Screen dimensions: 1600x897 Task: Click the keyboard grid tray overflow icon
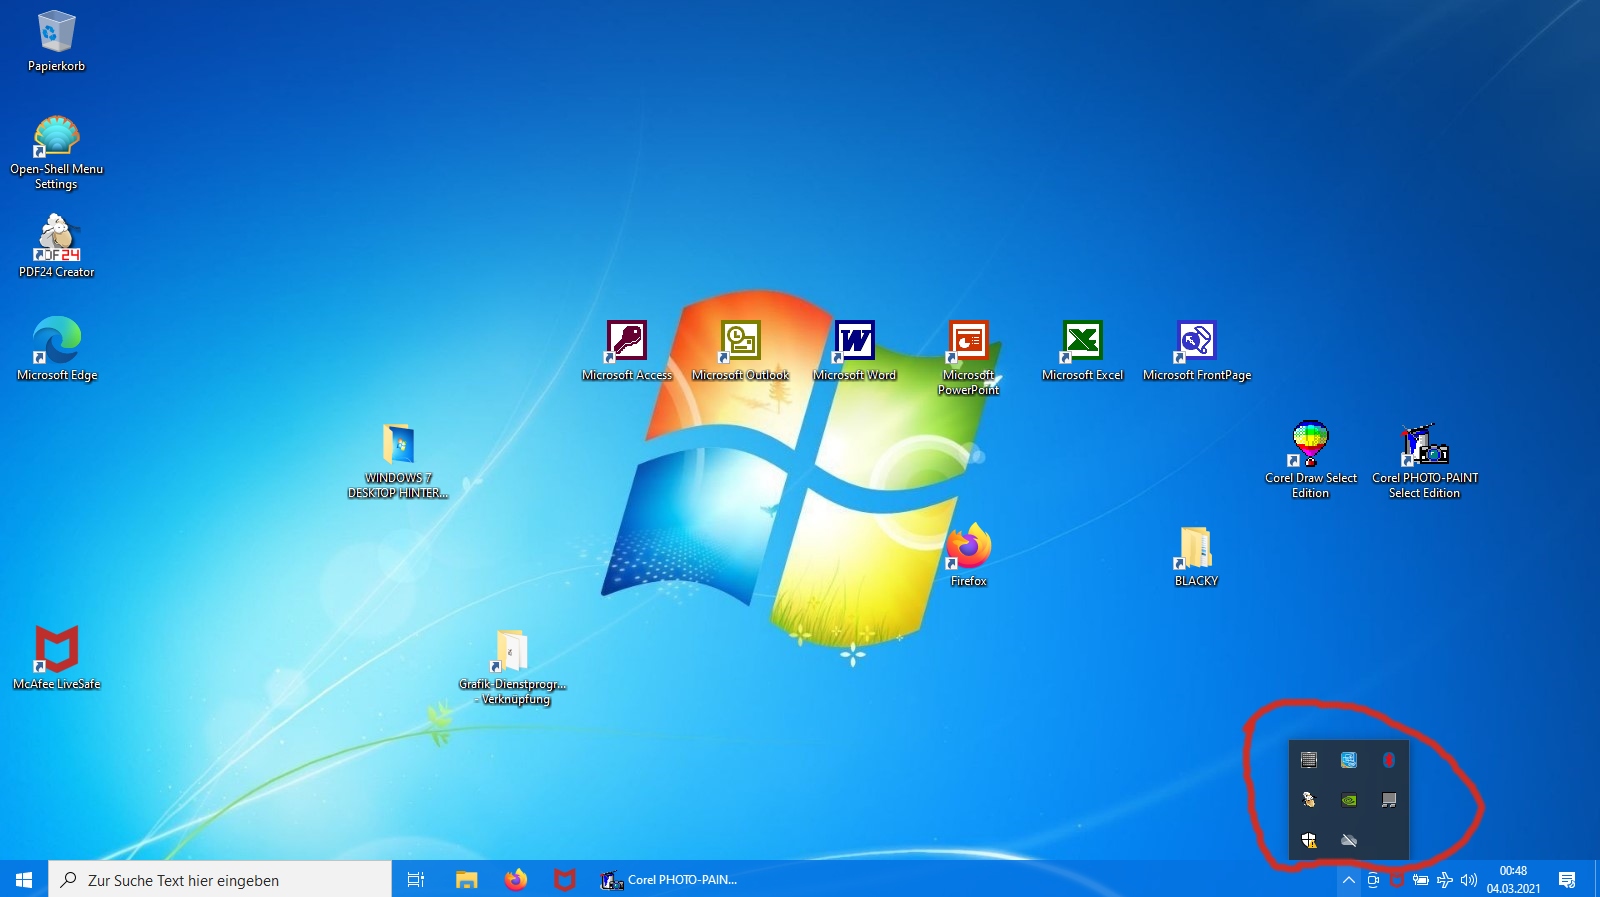[1309, 760]
